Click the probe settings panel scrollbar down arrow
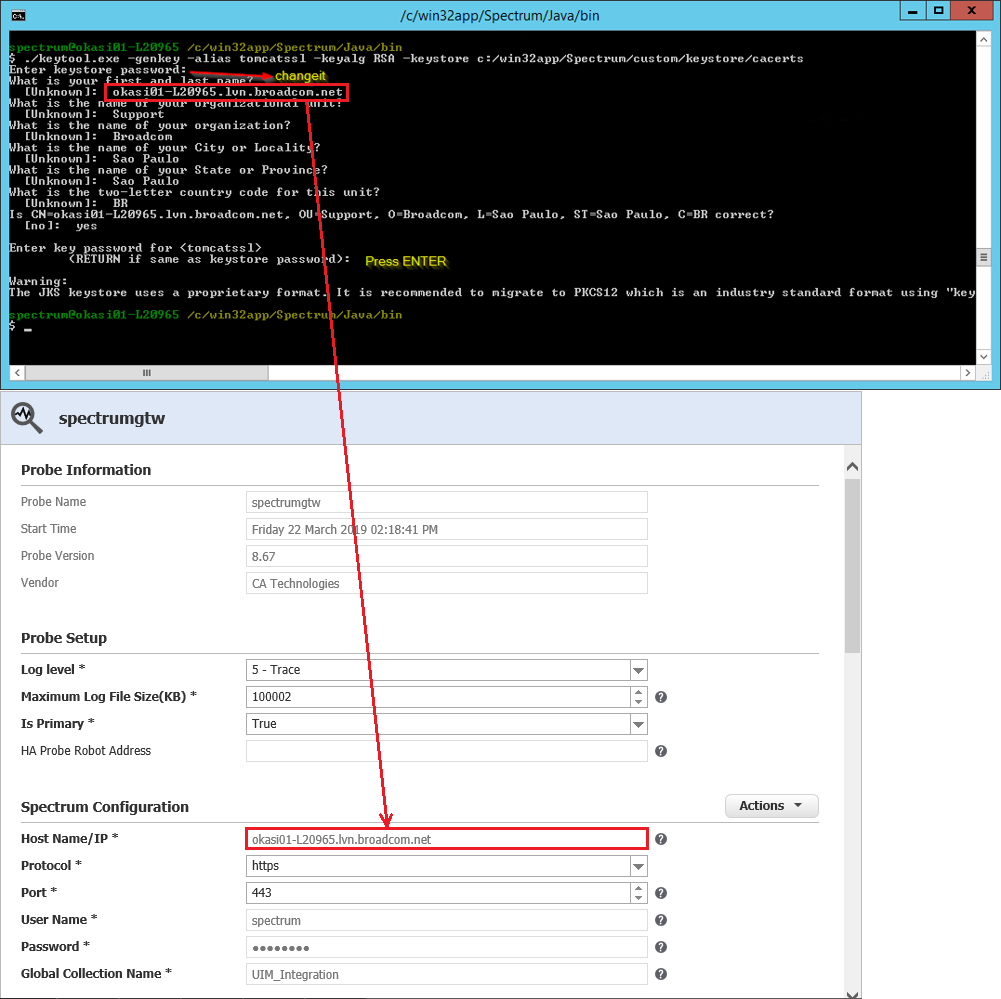 pyautogui.click(x=853, y=991)
